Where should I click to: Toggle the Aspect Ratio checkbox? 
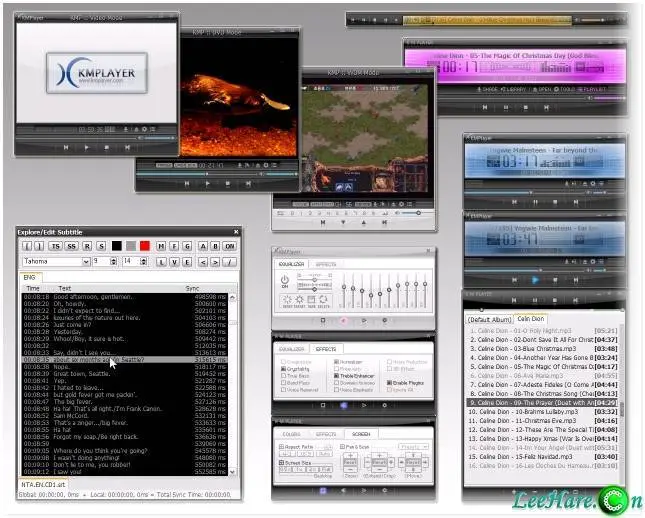[281, 447]
